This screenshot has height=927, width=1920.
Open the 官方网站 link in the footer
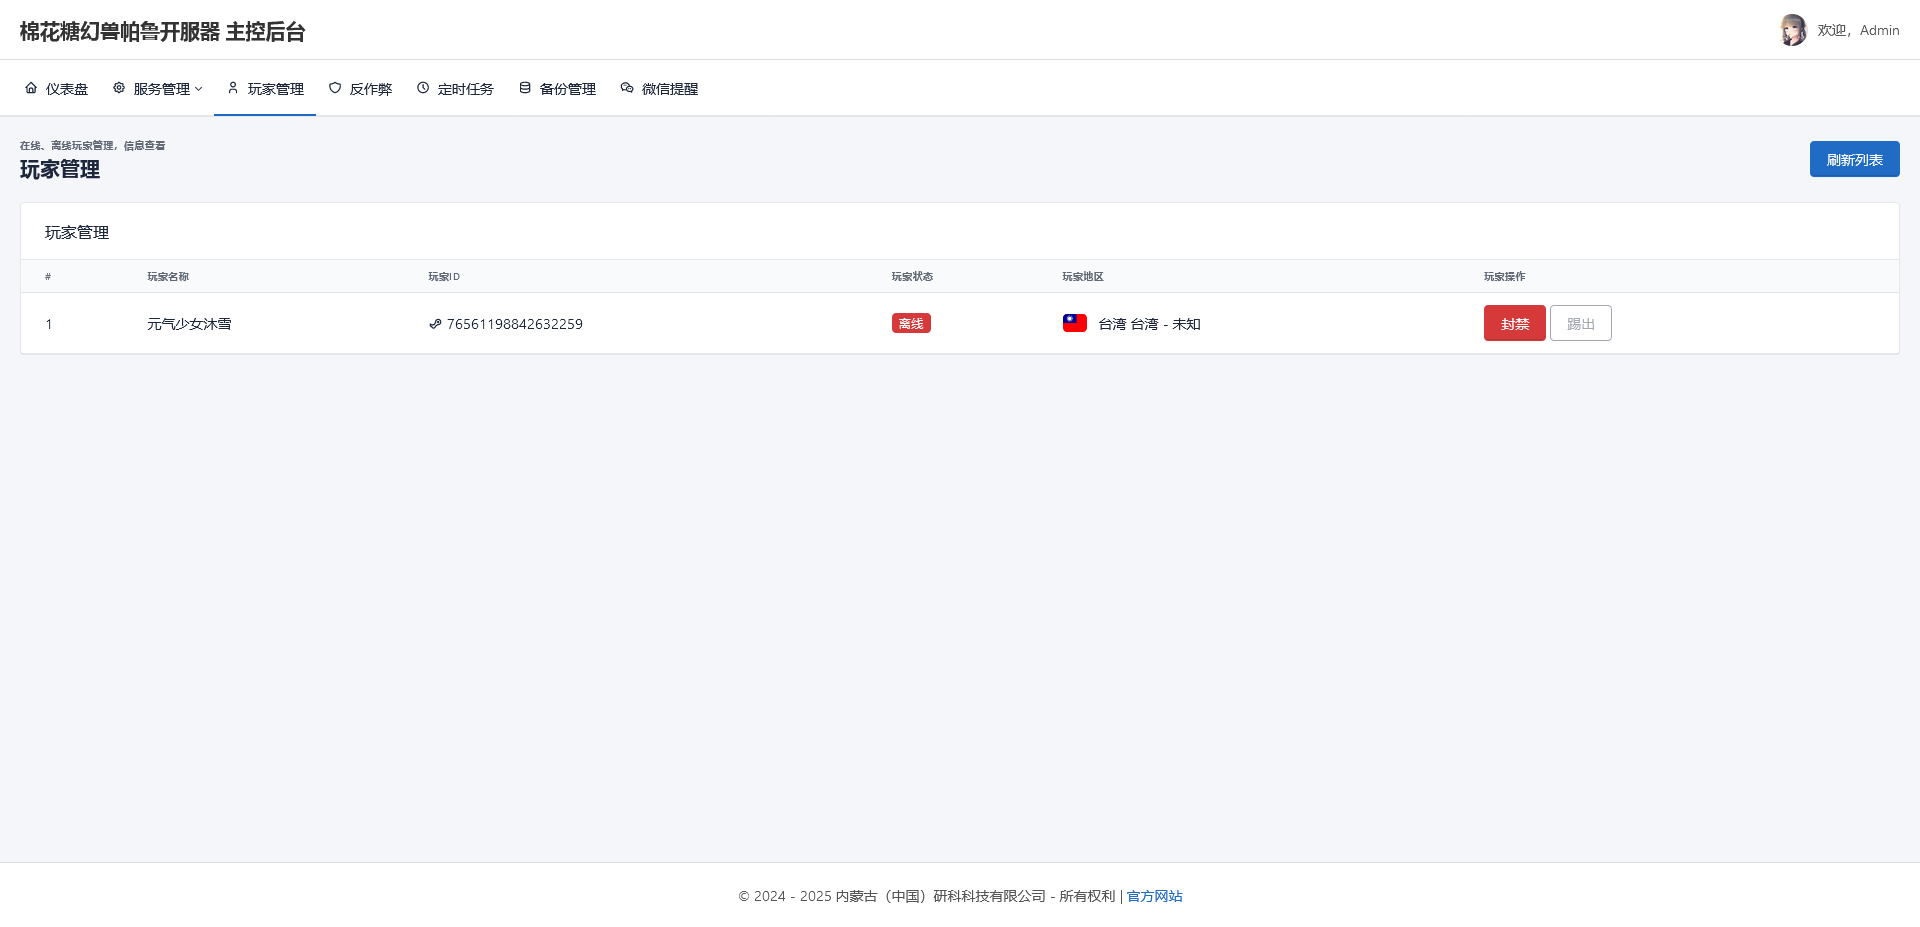[1153, 896]
